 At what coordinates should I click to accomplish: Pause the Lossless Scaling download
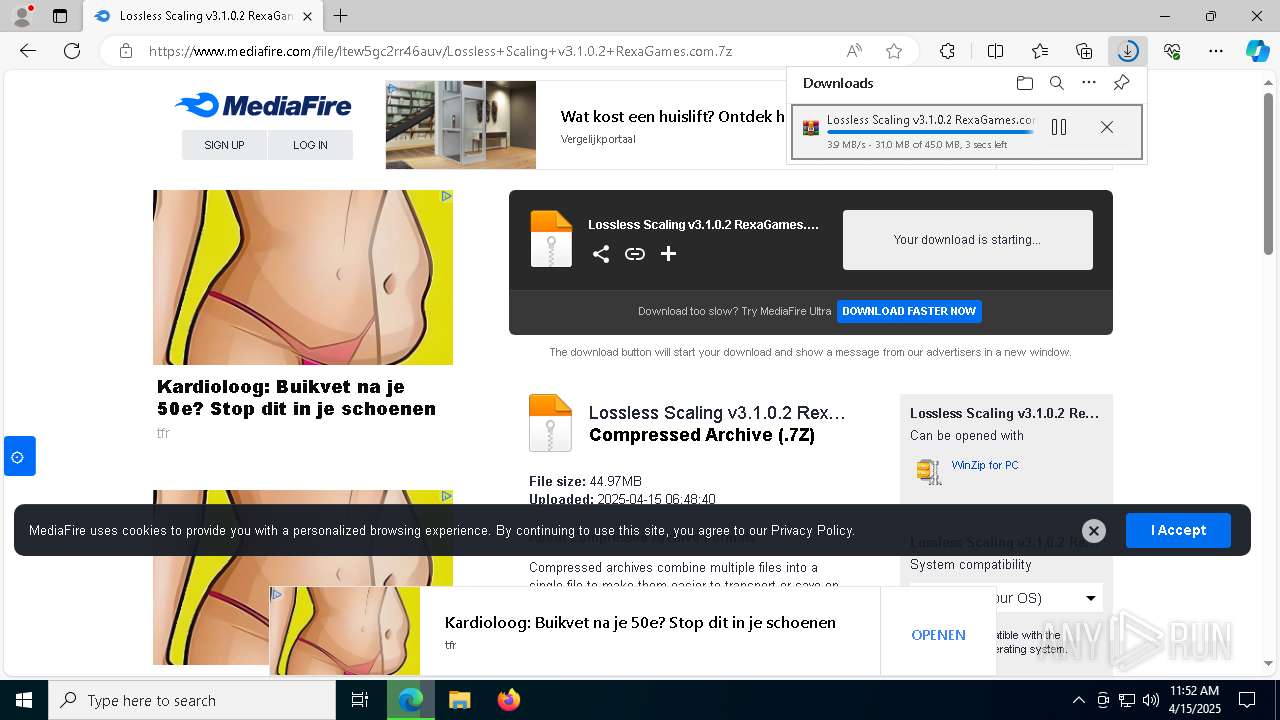(x=1059, y=127)
